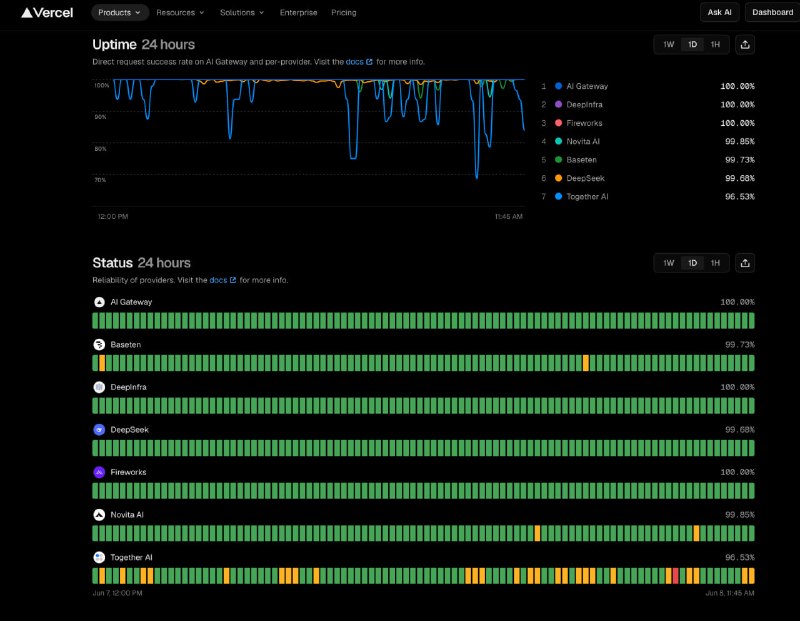The height and width of the screenshot is (621, 800).
Task: Click the Status 24 hours heading
Action: pyautogui.click(x=141, y=263)
